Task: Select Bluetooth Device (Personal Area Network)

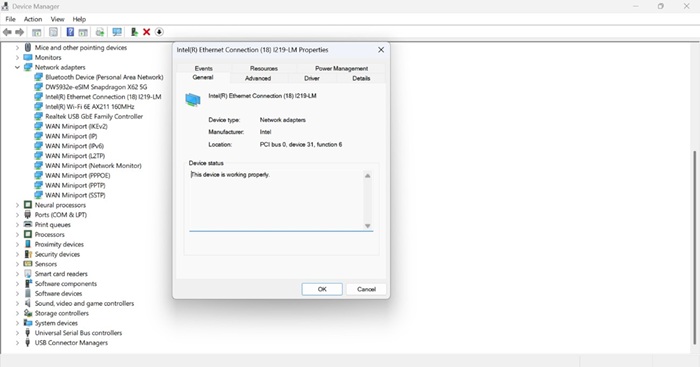Action: coord(104,77)
